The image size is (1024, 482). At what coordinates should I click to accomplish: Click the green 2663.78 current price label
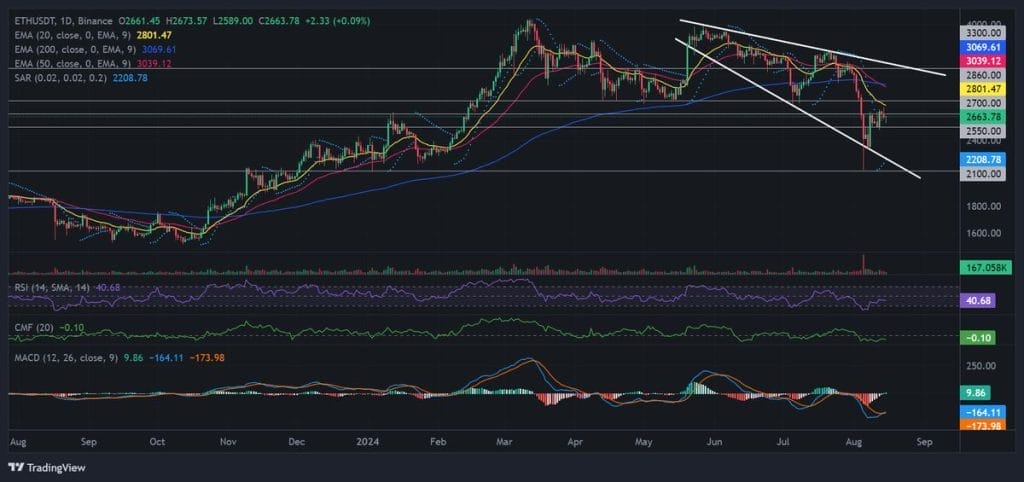[x=980, y=117]
